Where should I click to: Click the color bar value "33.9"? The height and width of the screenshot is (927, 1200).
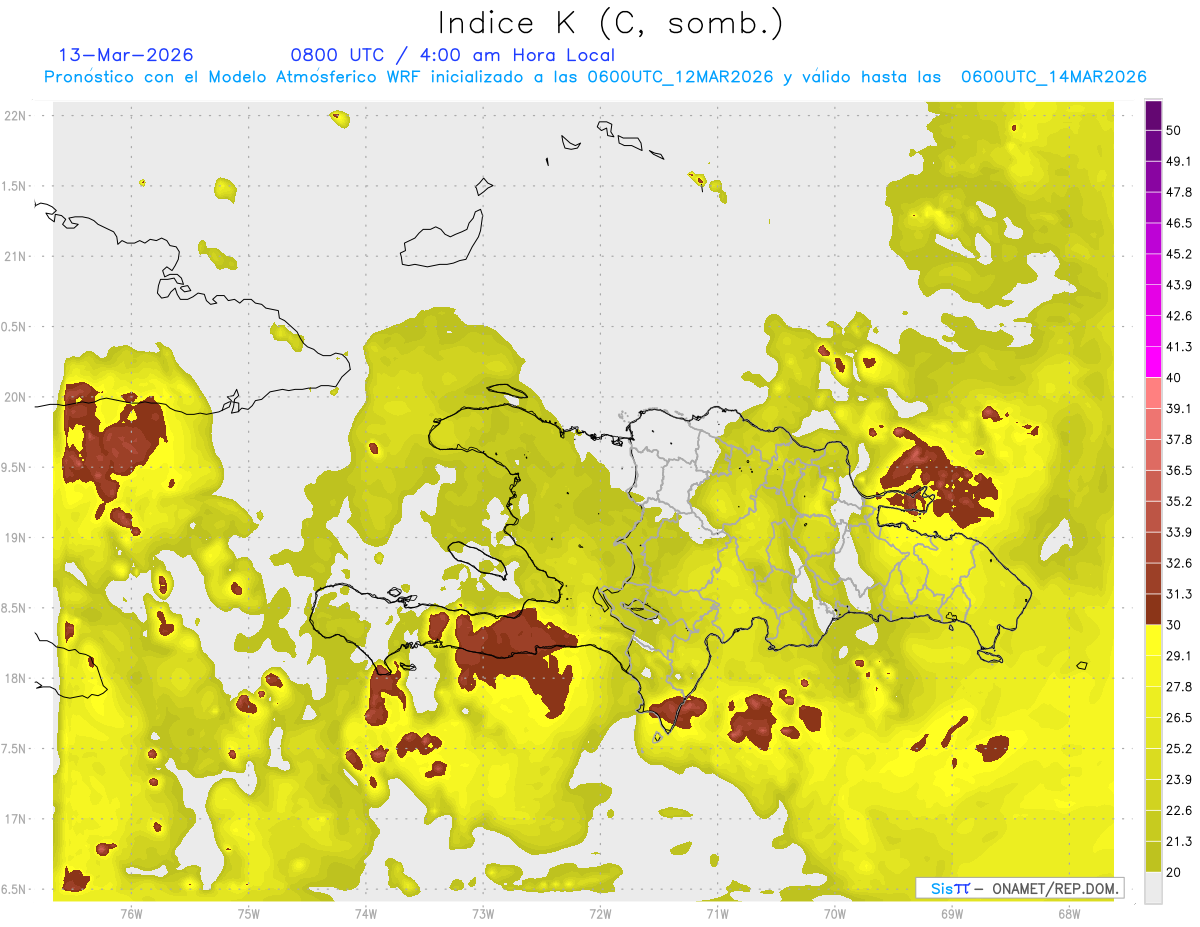[1179, 532]
